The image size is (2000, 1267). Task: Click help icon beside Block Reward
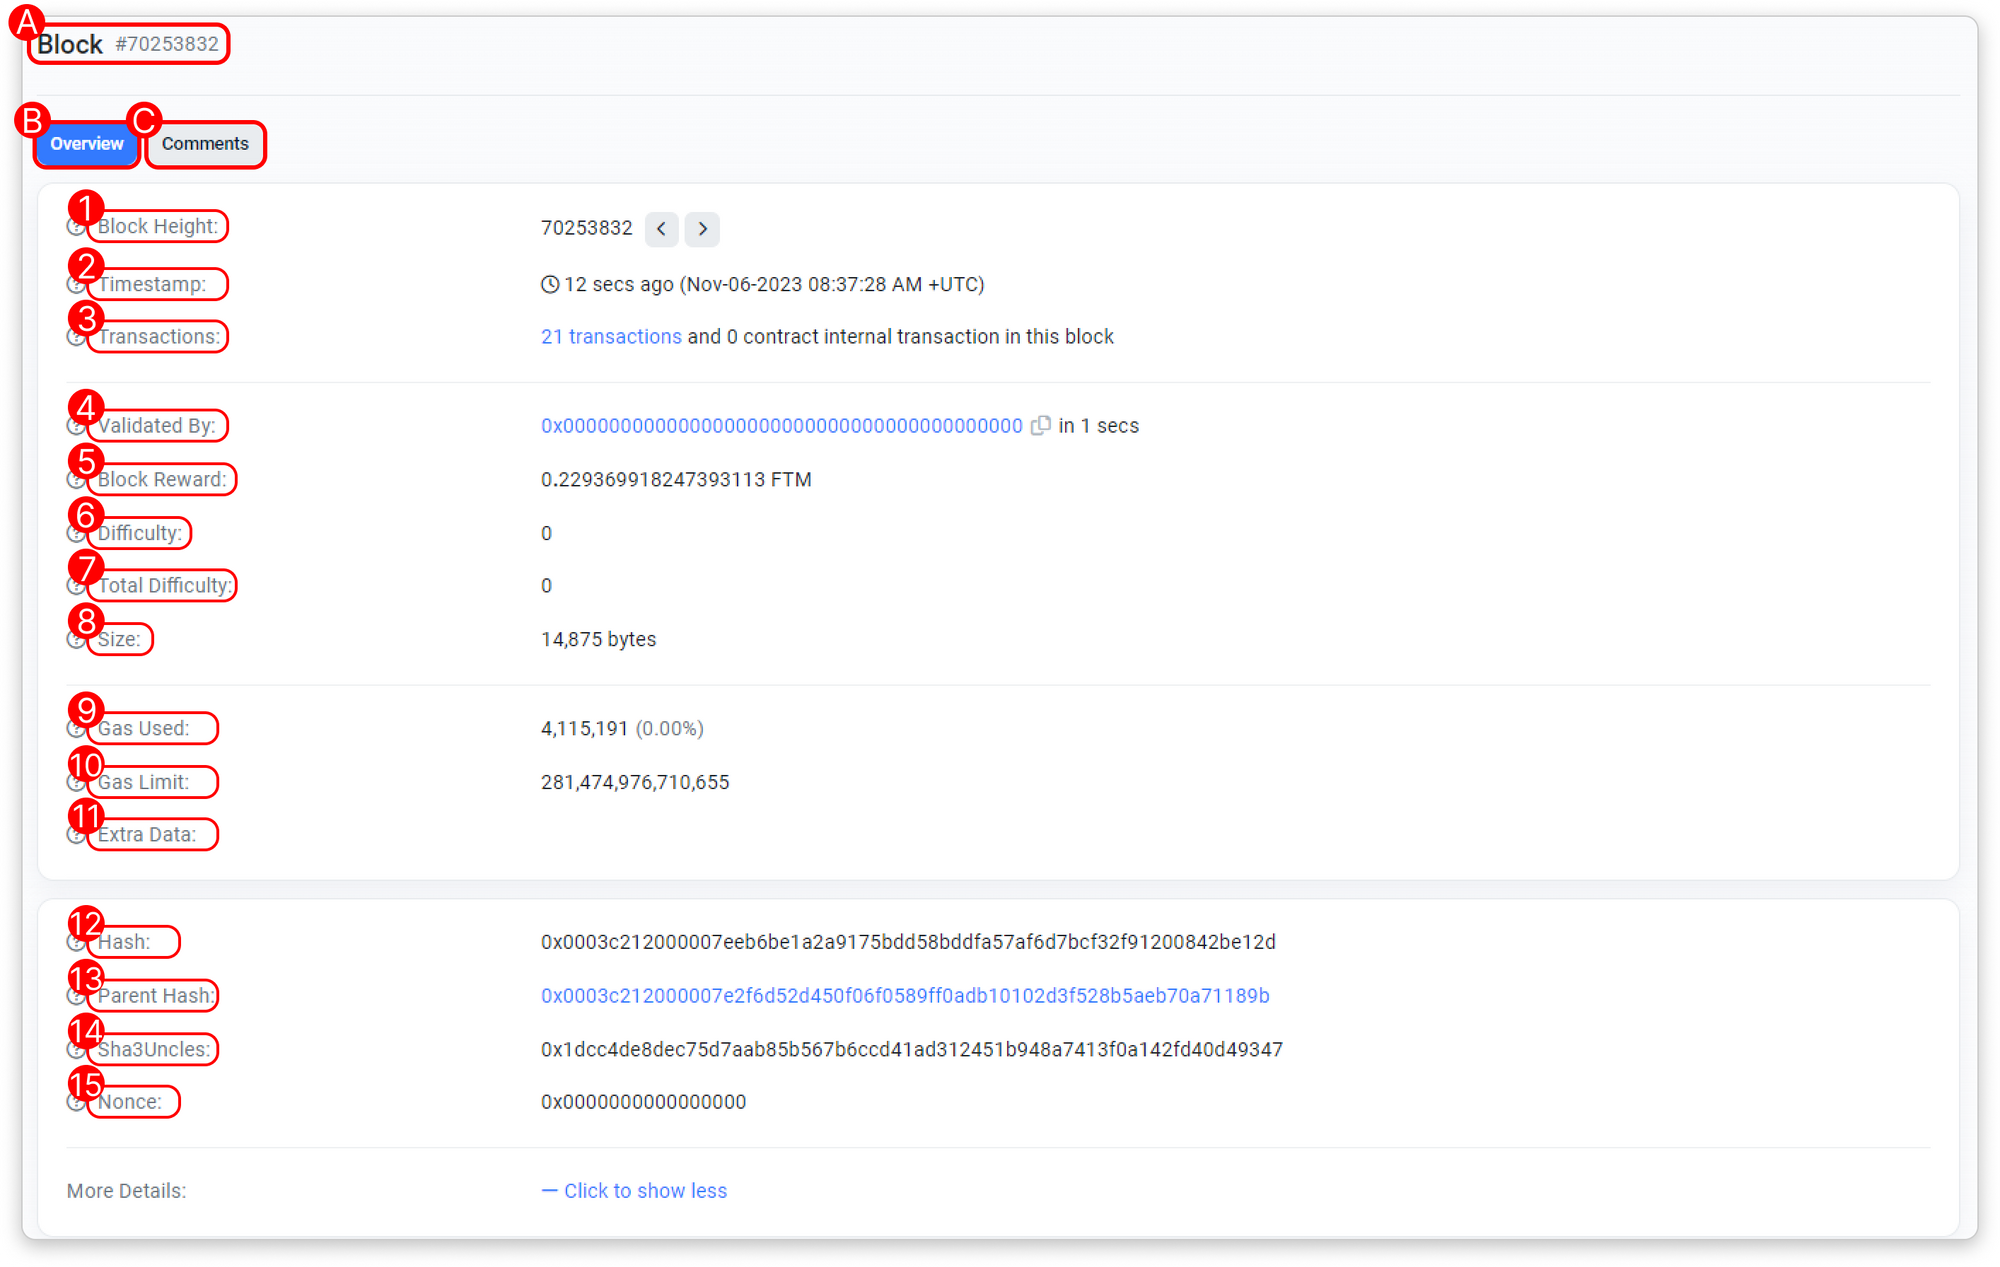[75, 481]
